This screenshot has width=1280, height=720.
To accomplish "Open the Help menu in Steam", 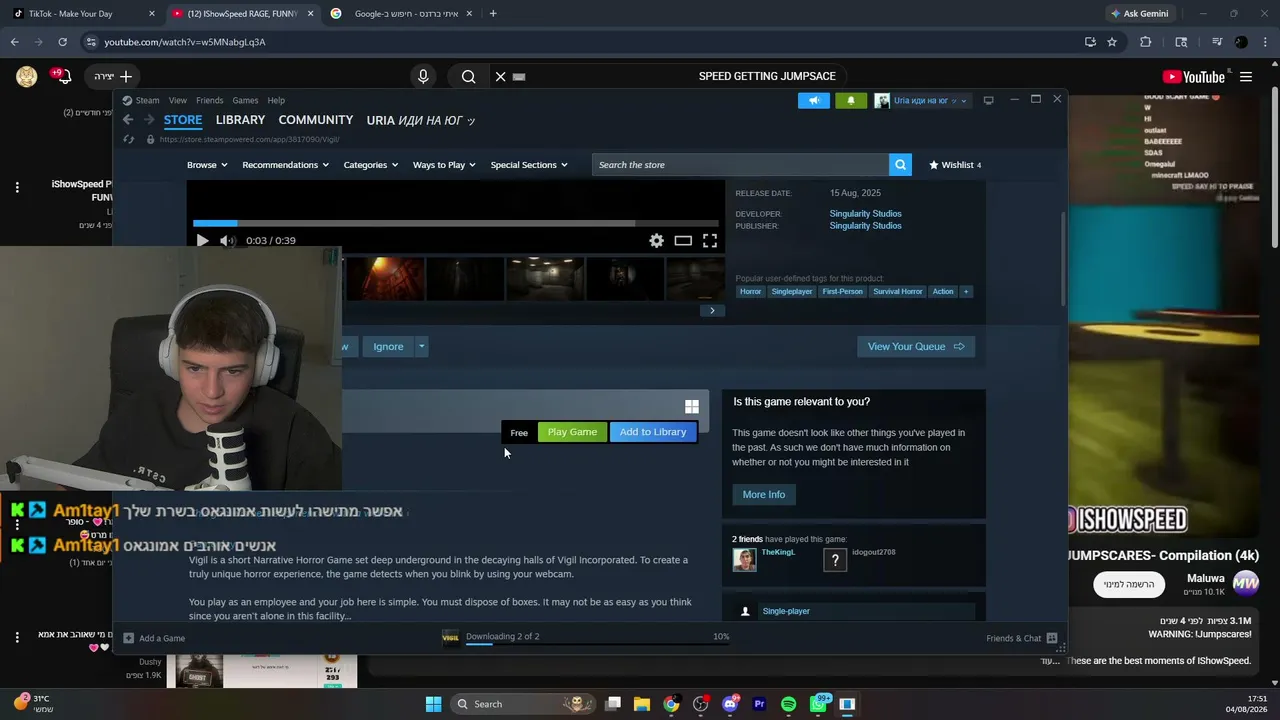I will [276, 100].
